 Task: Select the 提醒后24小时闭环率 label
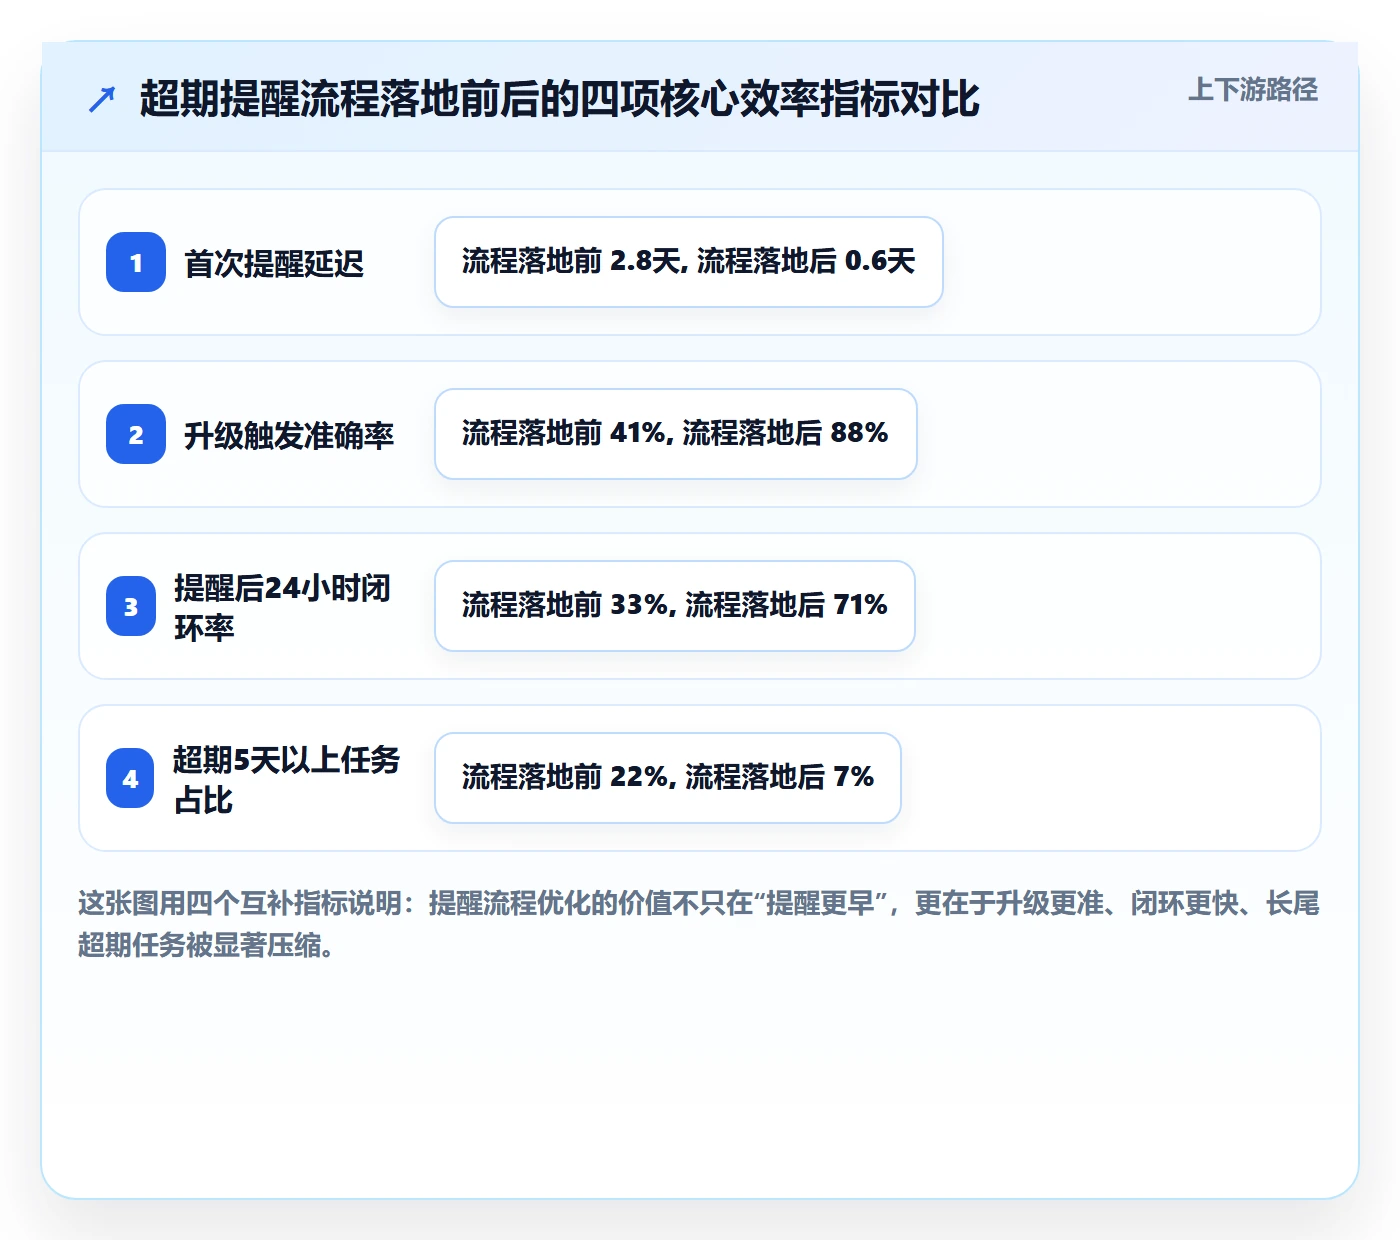283,607
